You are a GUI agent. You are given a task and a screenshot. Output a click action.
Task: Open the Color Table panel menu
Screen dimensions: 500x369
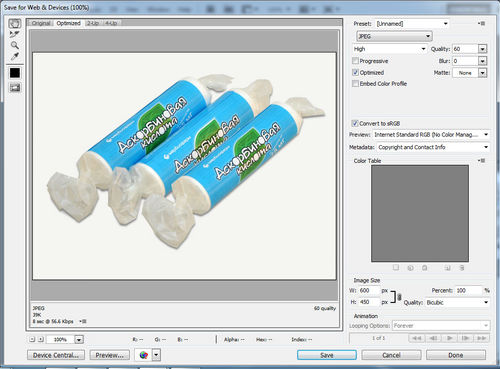click(x=482, y=160)
